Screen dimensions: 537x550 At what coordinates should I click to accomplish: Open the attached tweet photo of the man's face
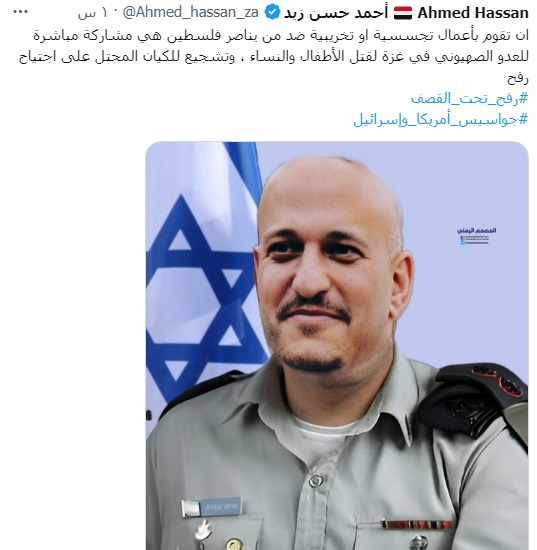click(x=337, y=346)
